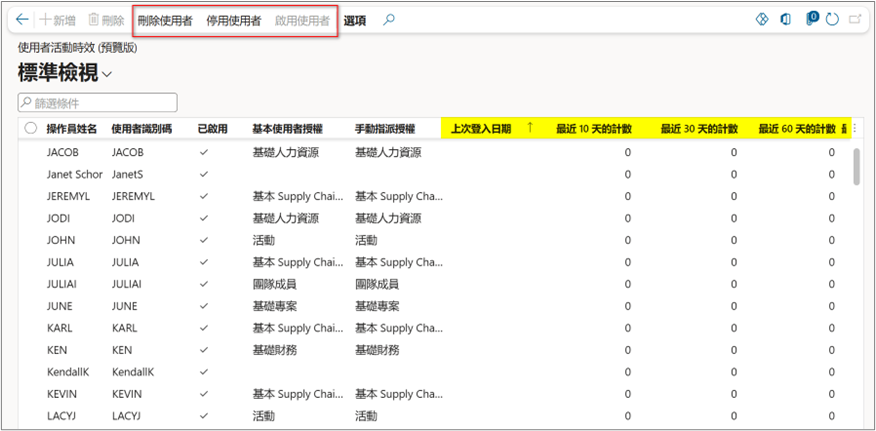Click the 篩選條件 filter input field
876x431 pixels.
pyautogui.click(x=98, y=102)
